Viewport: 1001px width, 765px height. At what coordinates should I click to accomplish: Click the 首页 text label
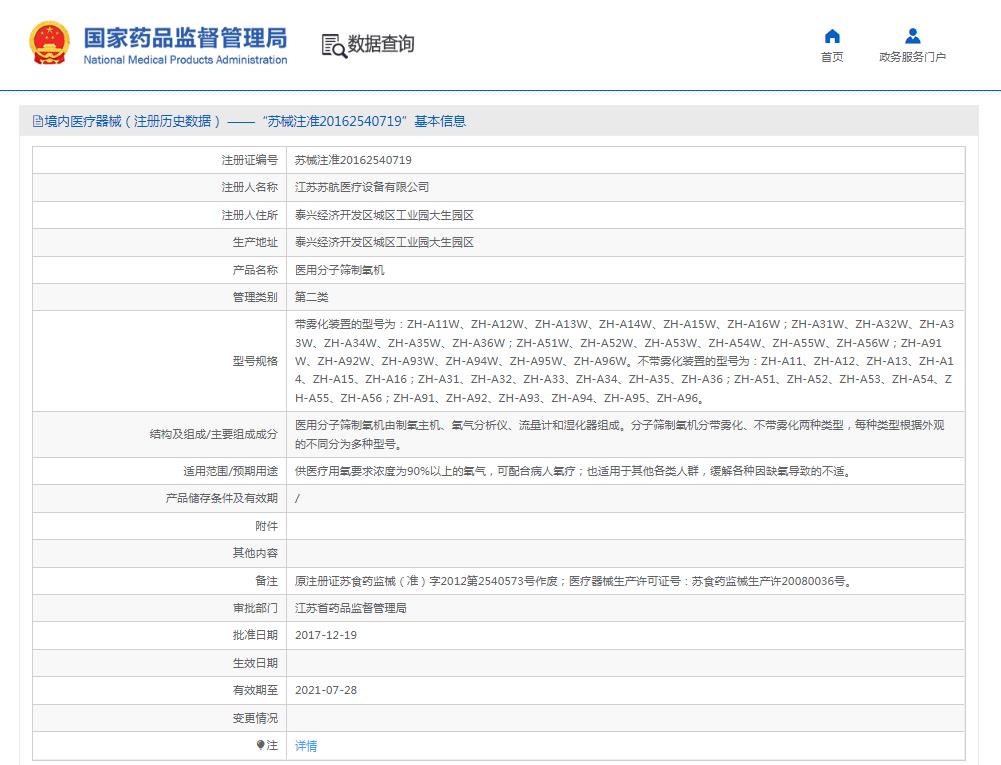pos(831,58)
